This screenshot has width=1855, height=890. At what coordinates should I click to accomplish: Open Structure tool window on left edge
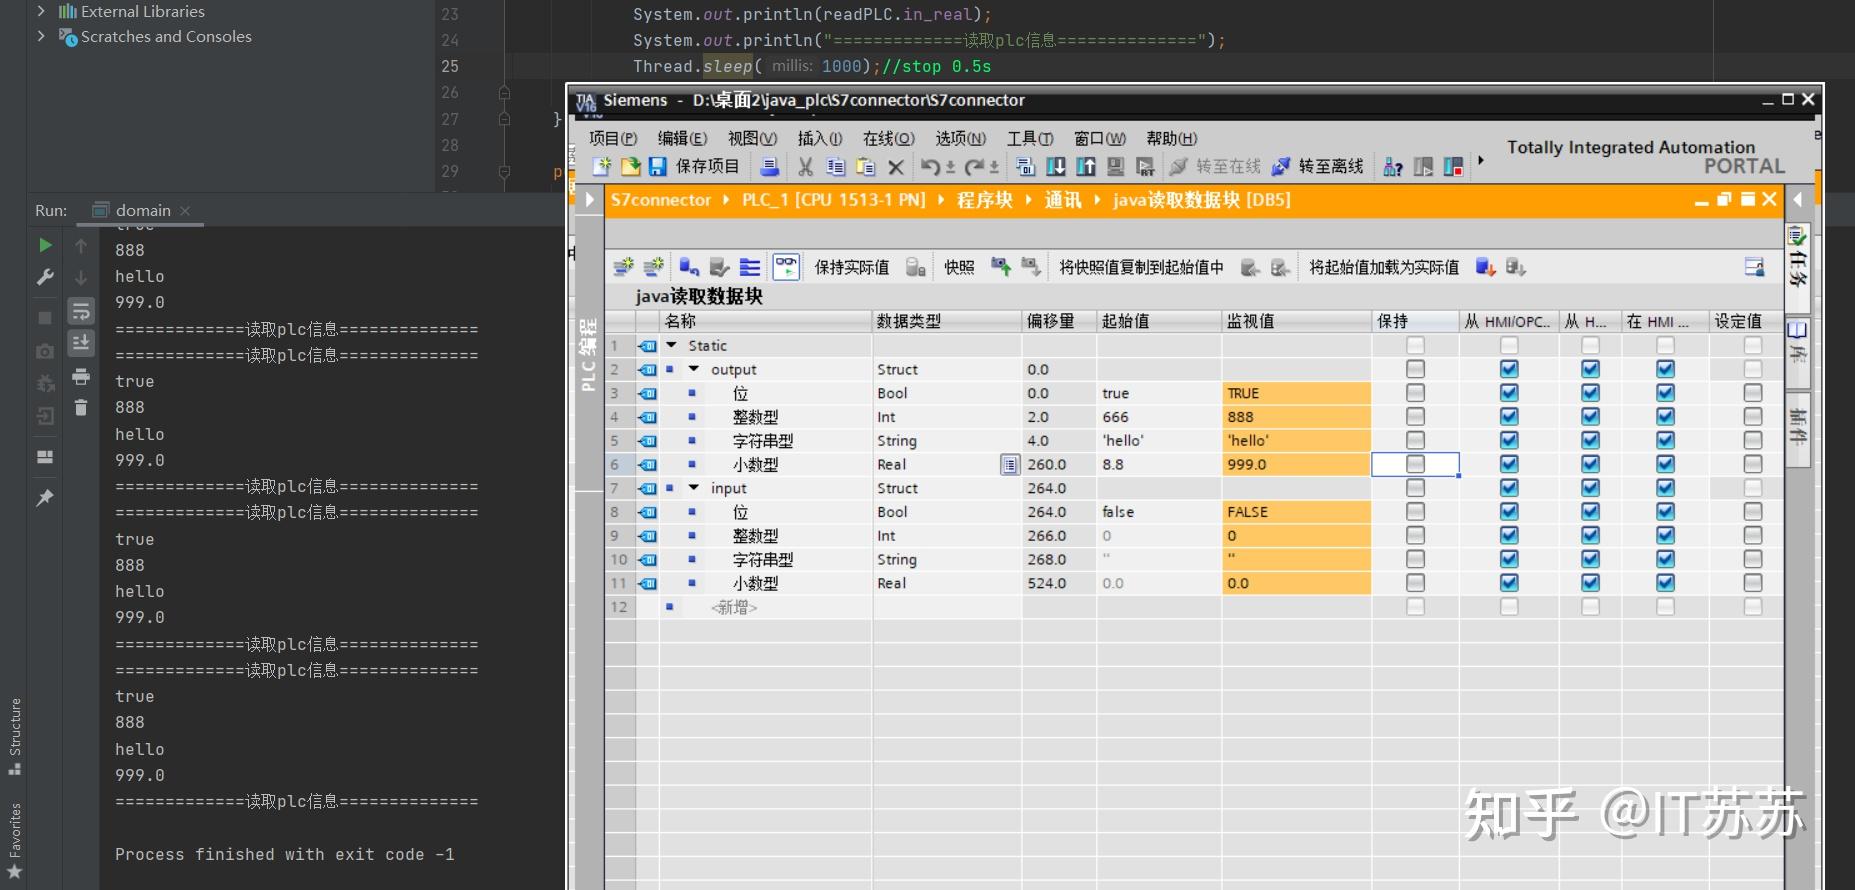pyautogui.click(x=14, y=736)
